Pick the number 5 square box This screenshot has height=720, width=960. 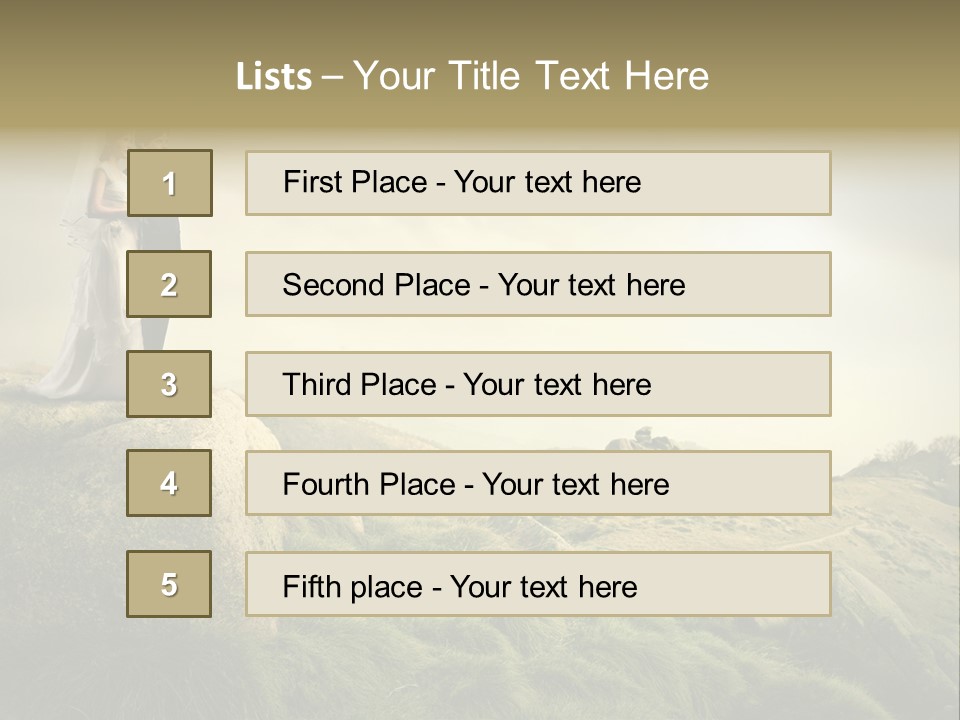[x=169, y=584]
